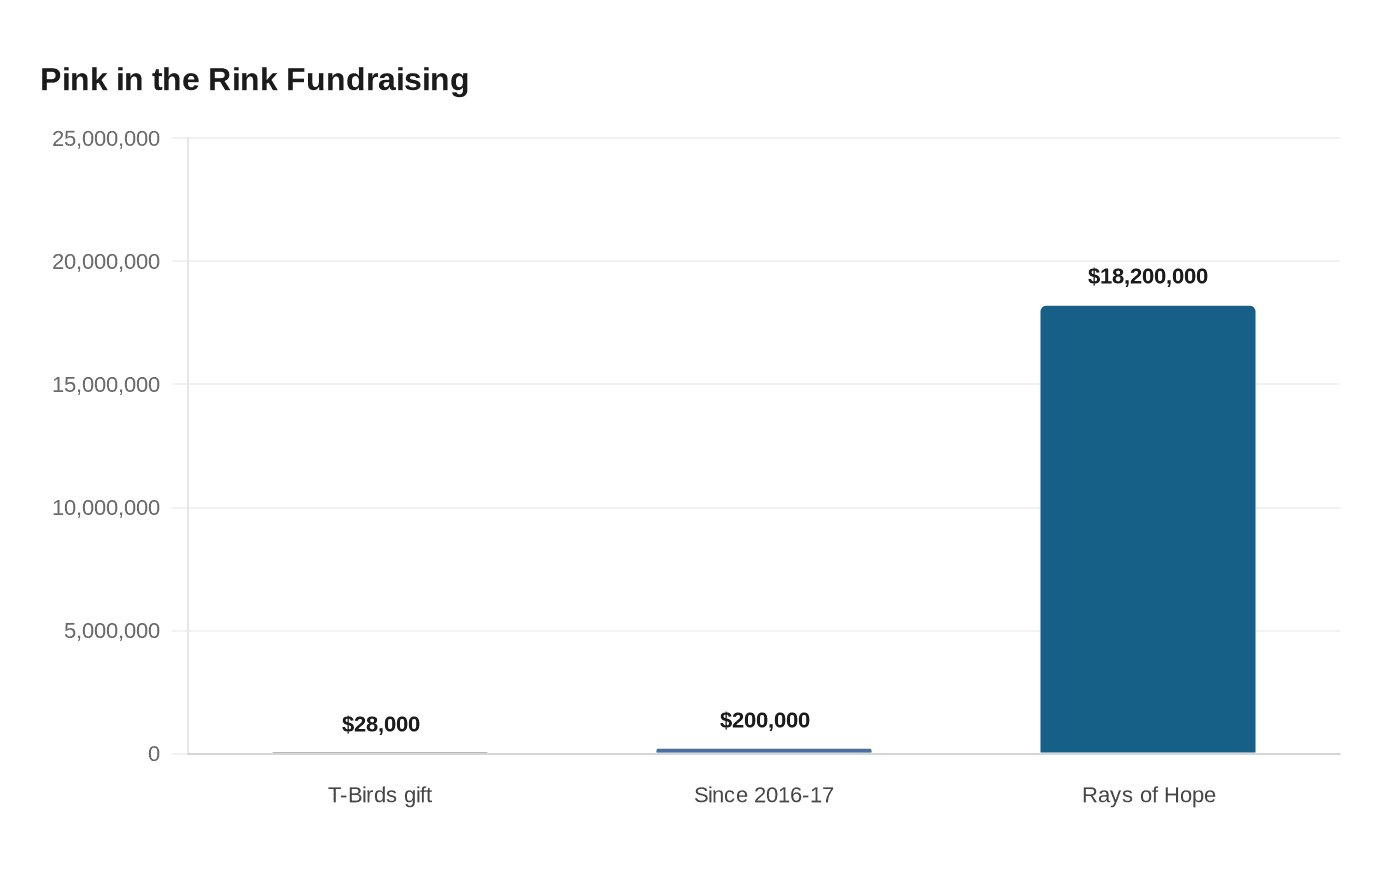Click the chart title Pink in the Rink Fundraising
The width and height of the screenshot is (1400, 880).
255,79
